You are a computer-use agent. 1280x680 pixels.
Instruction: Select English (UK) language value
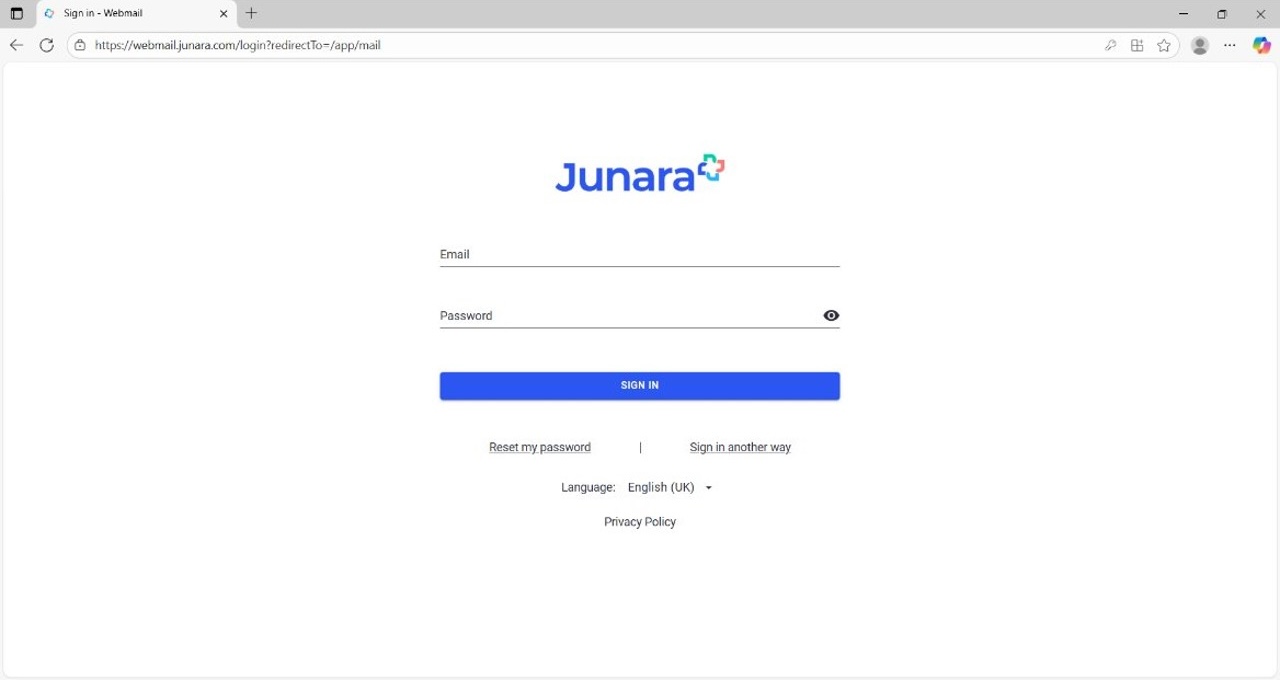pos(661,488)
